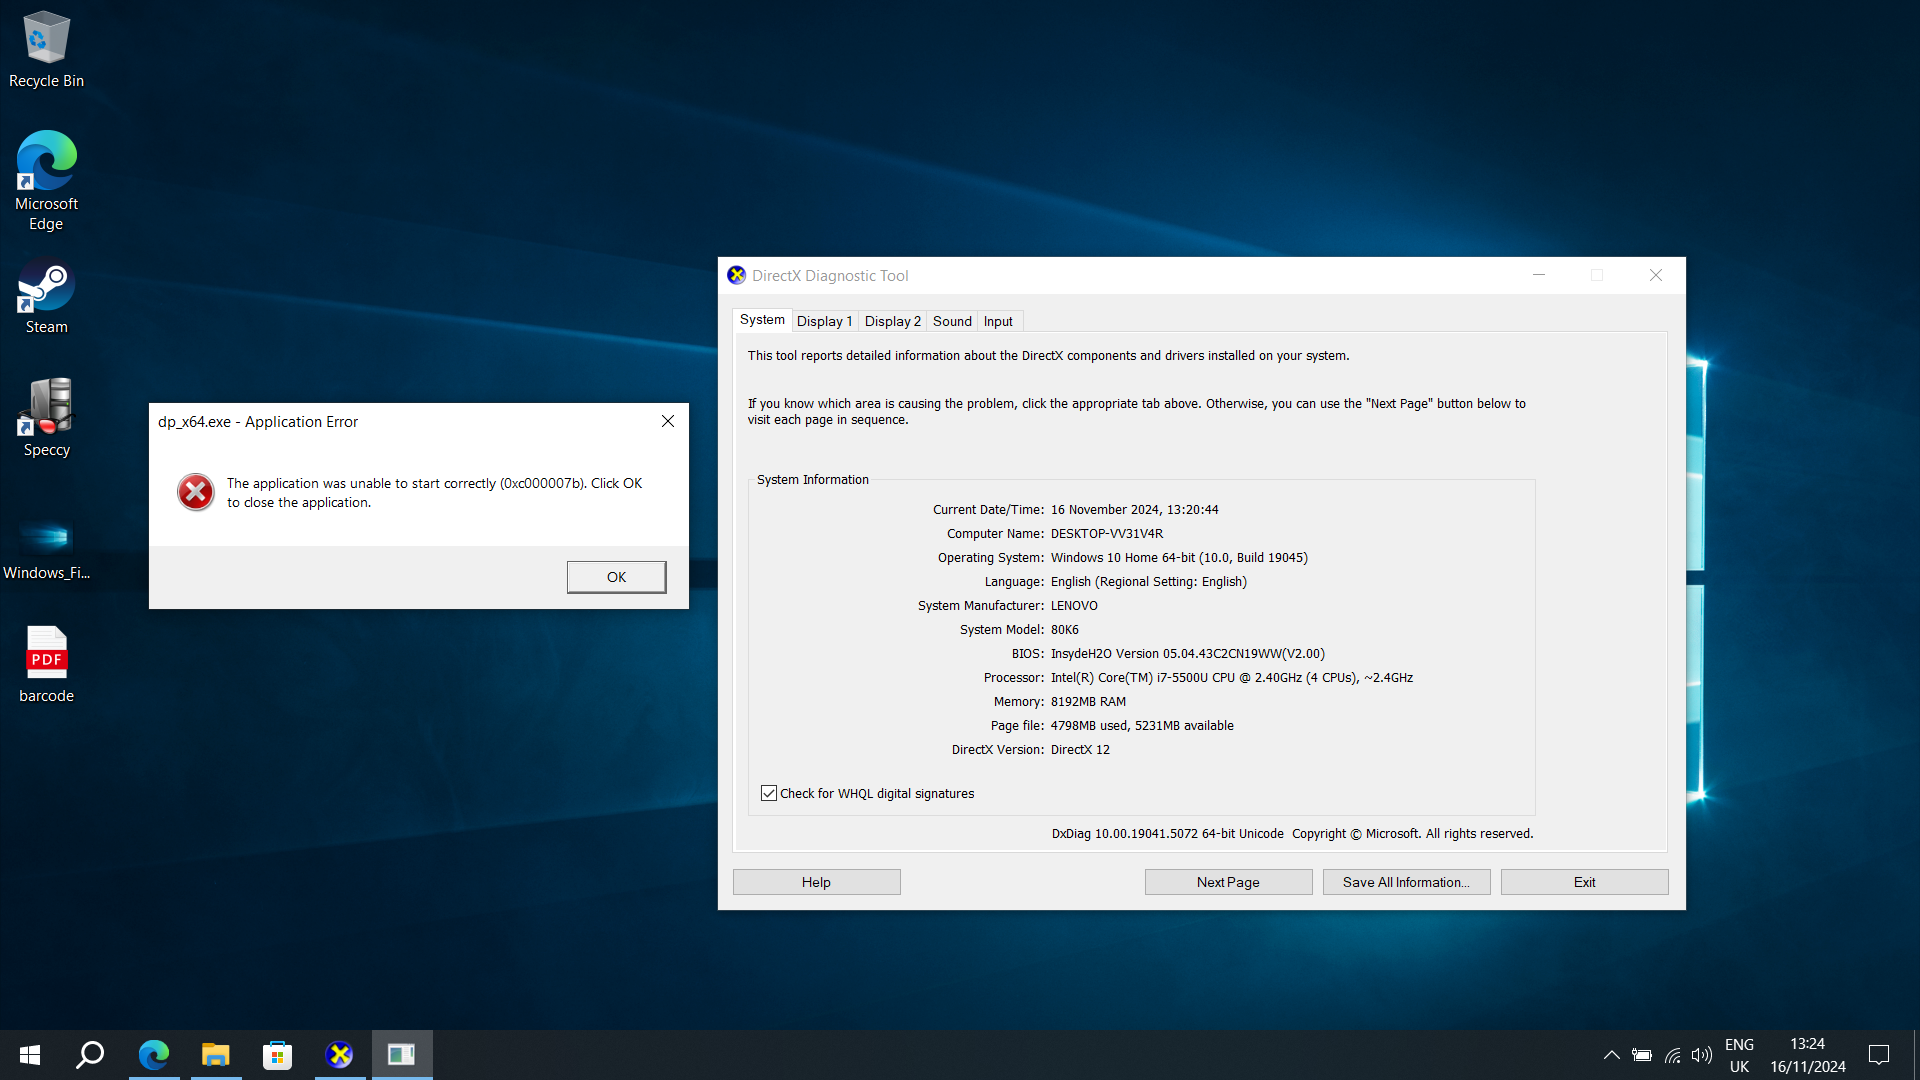Open the volume speaker tray icon
The width and height of the screenshot is (1920, 1080).
click(1701, 1055)
